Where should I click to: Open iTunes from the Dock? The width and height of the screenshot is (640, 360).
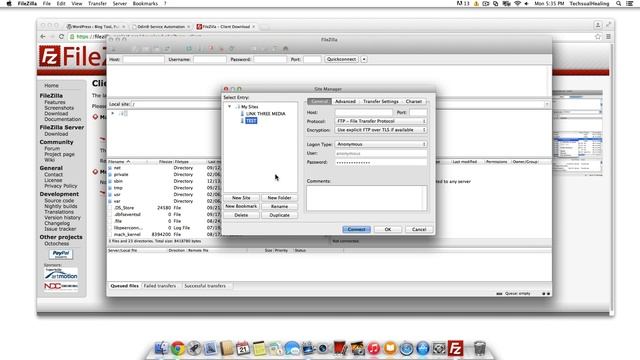373,348
